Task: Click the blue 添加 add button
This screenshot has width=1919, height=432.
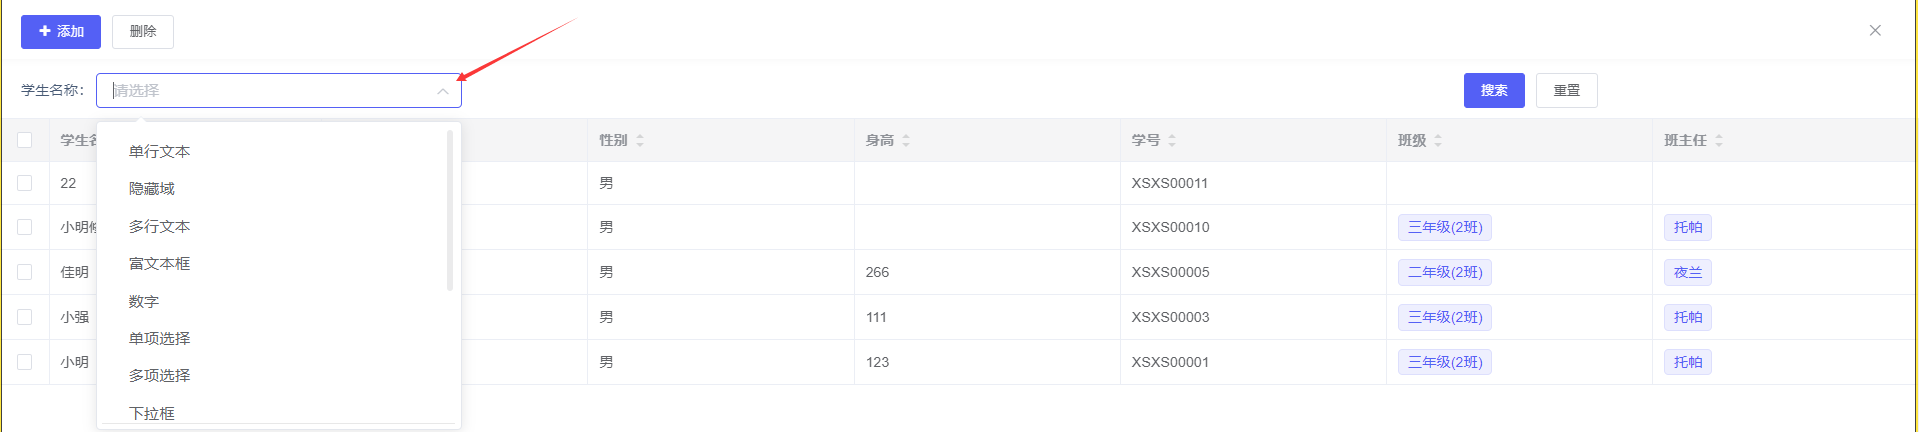Action: [61, 32]
